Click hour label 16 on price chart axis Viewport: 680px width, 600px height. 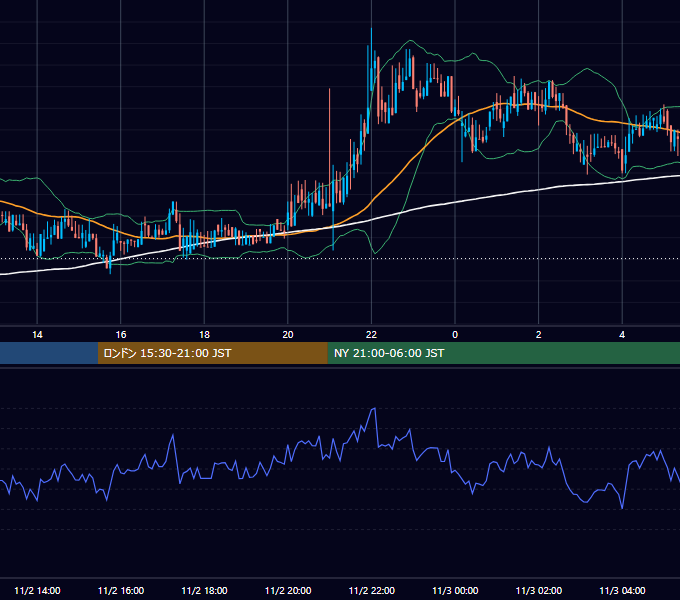(121, 335)
